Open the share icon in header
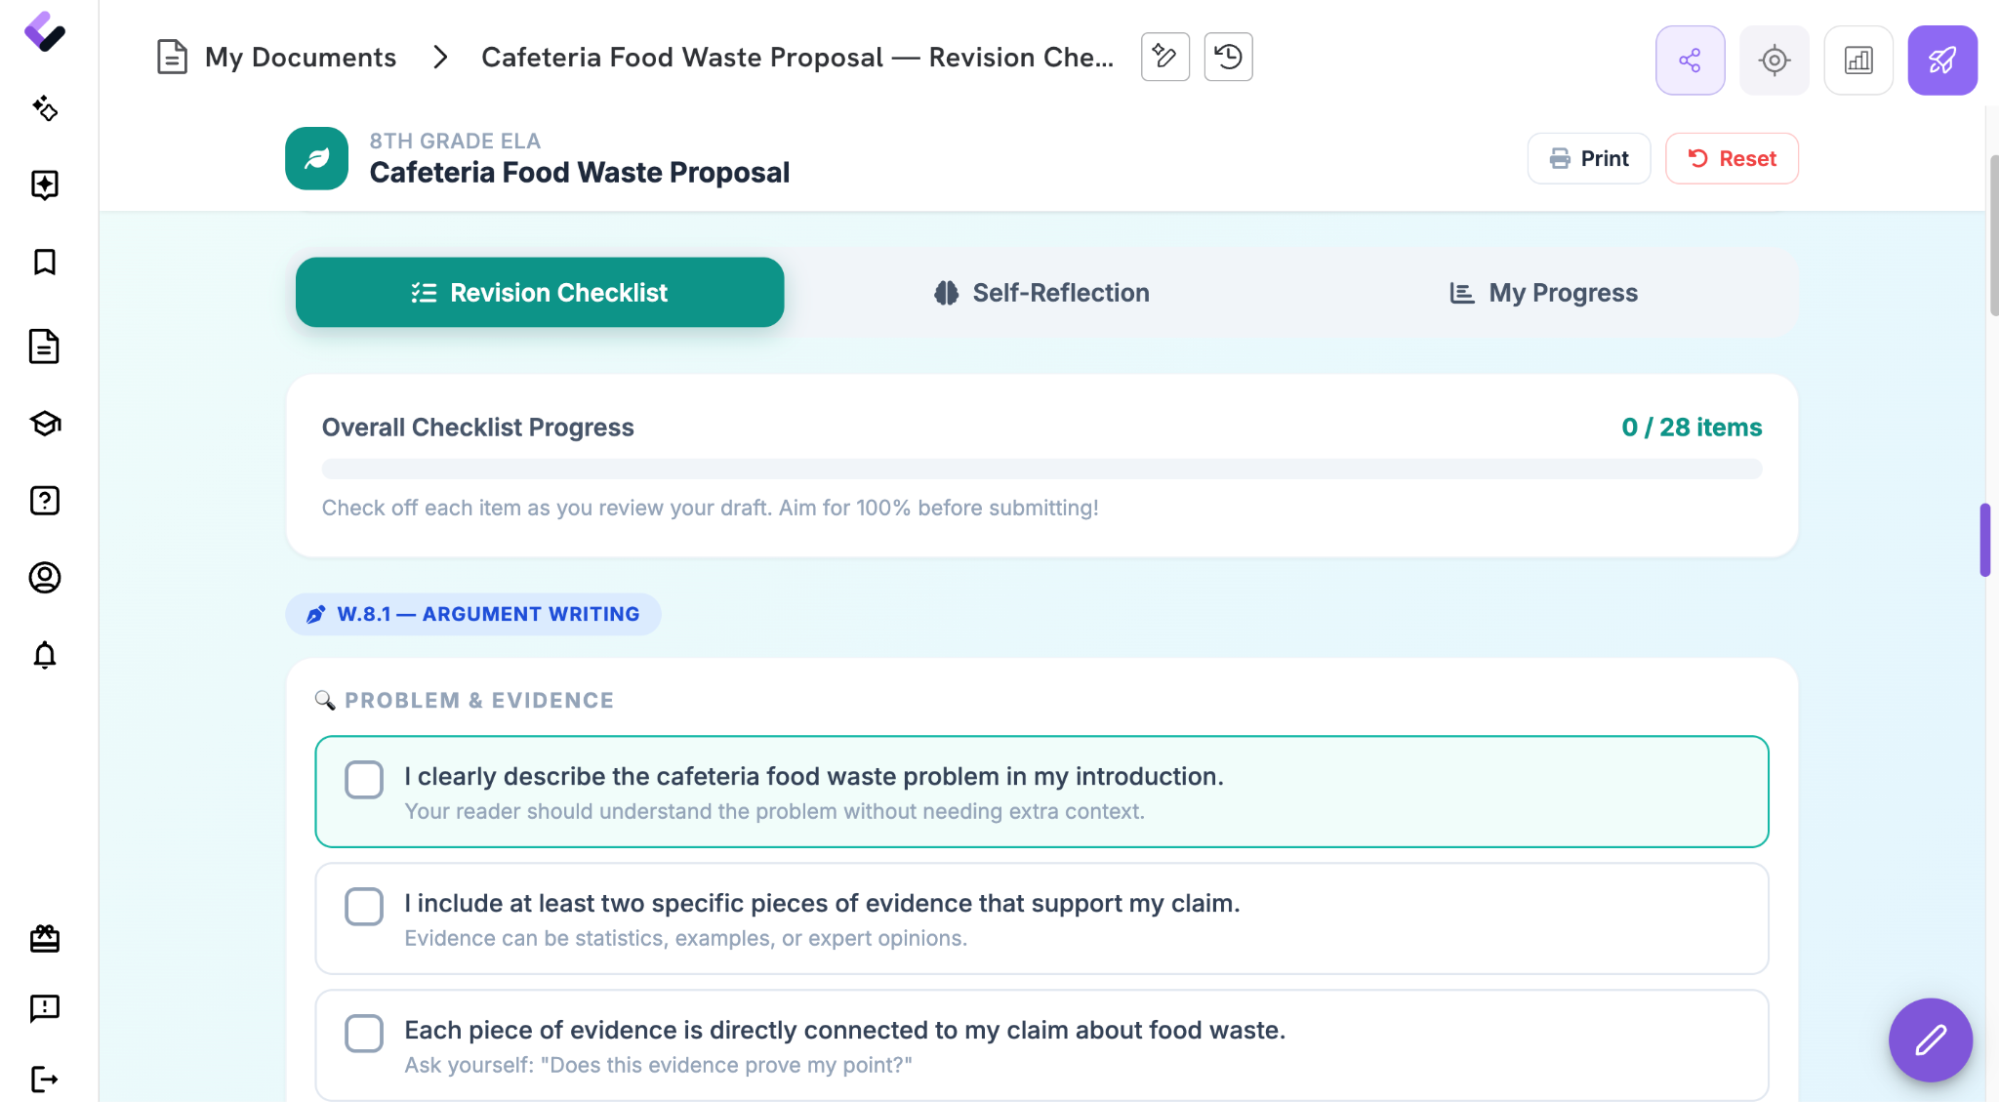1999x1102 pixels. coord(1689,60)
